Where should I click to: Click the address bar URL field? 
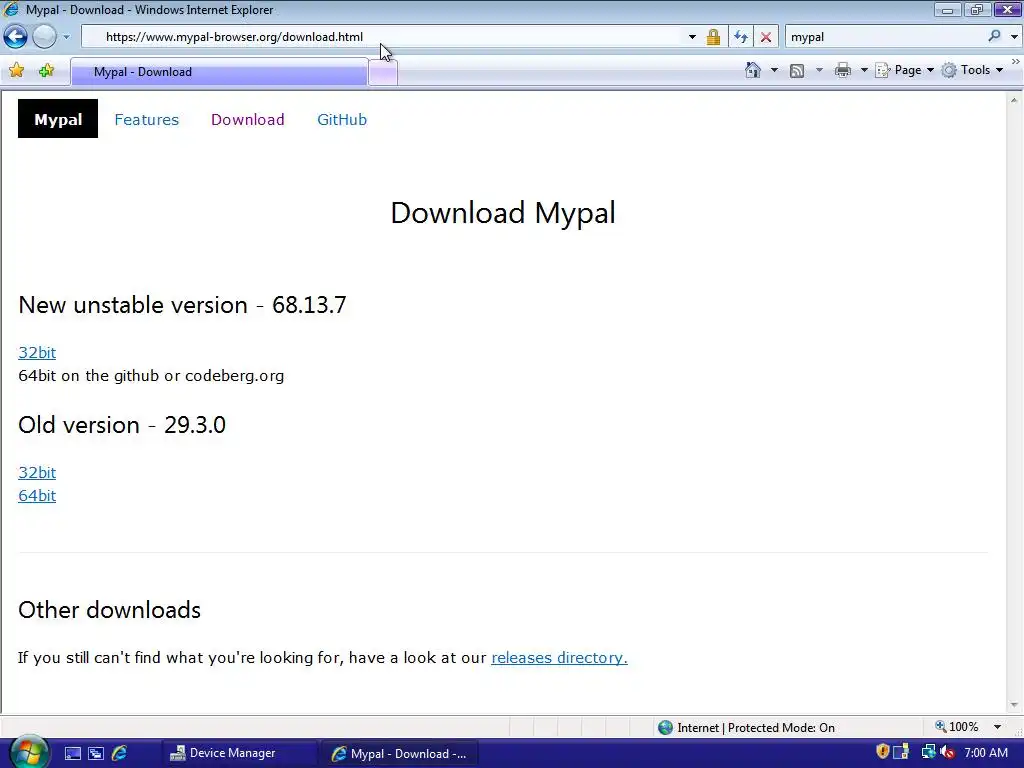point(385,37)
